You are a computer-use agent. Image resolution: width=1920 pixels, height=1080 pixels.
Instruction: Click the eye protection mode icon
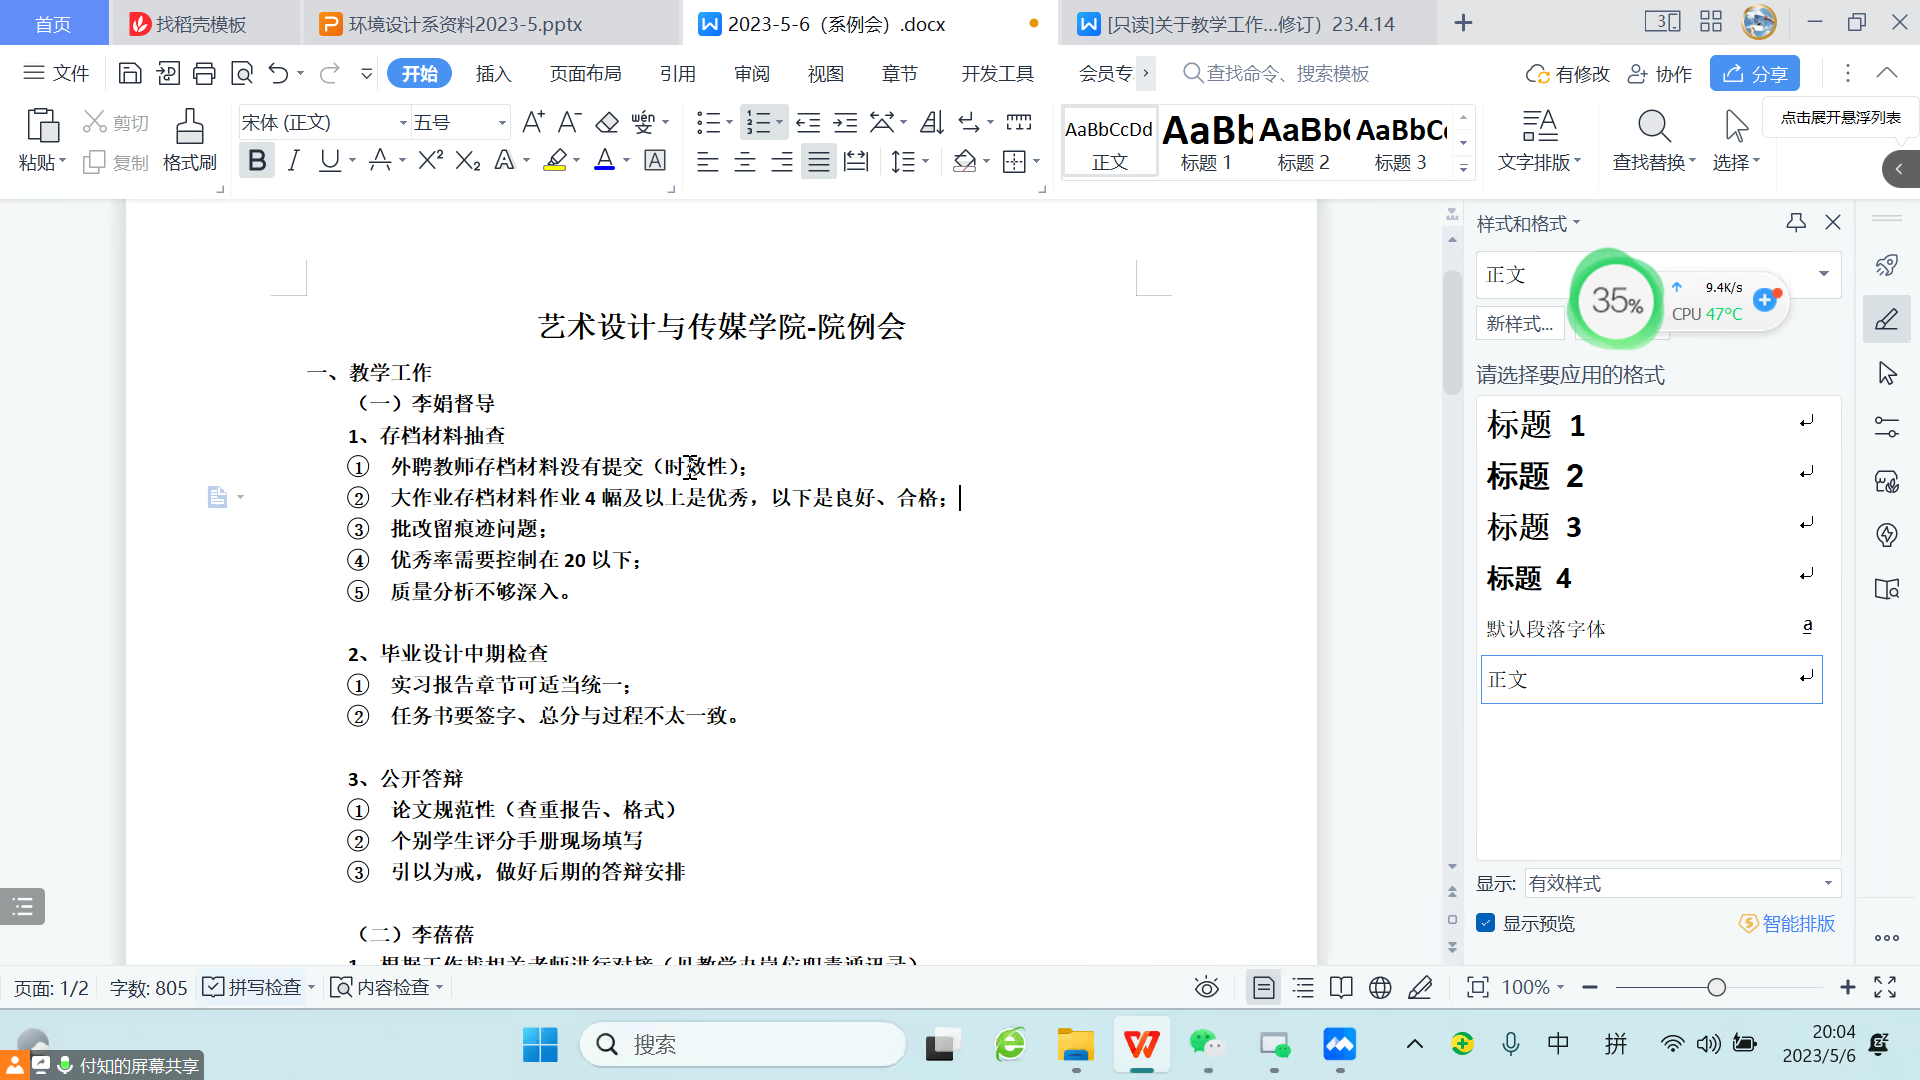tap(1207, 988)
